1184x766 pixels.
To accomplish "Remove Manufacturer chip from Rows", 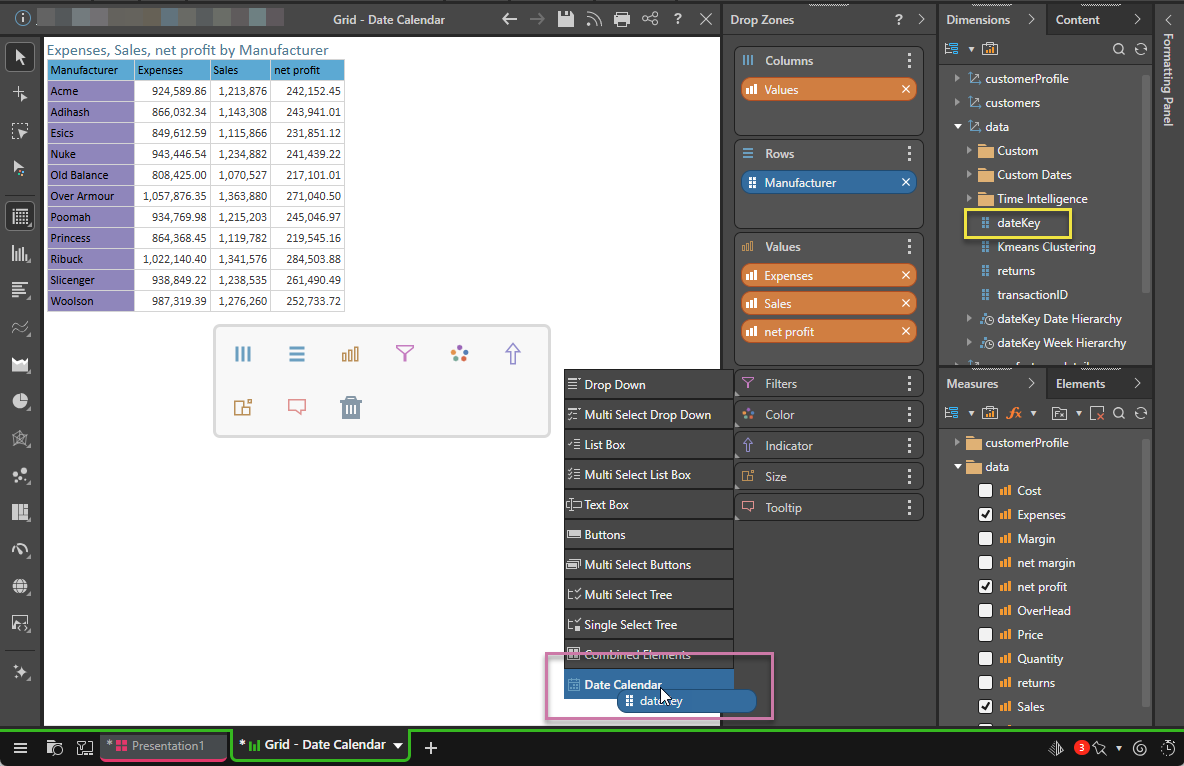I will pos(905,183).
